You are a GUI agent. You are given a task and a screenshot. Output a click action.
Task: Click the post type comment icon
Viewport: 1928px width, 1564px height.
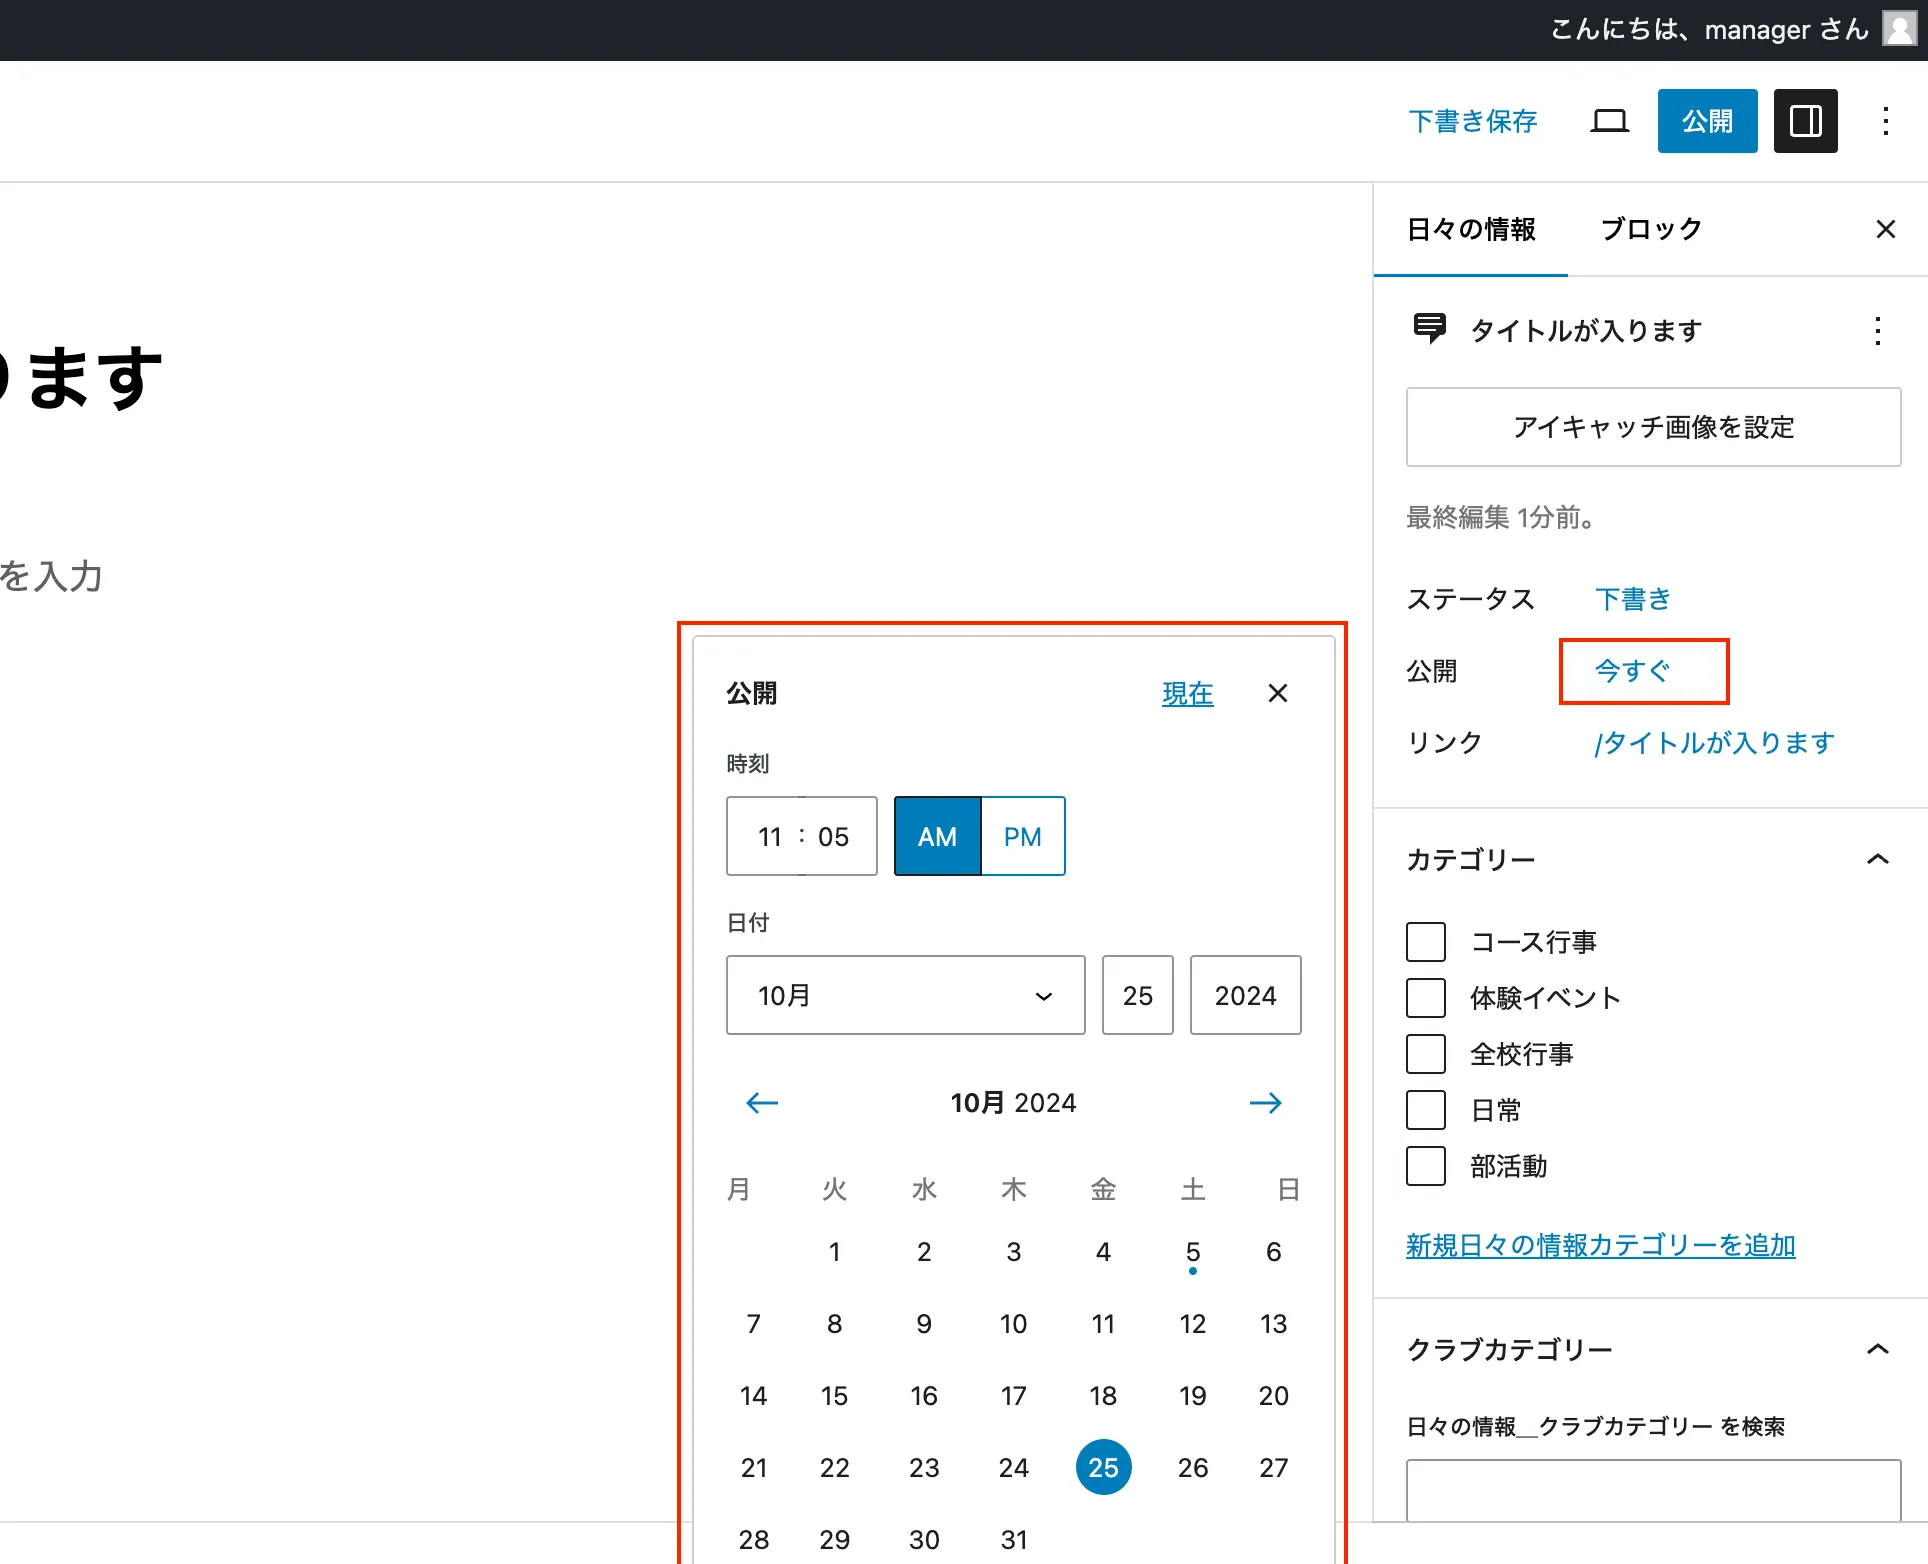point(1429,328)
